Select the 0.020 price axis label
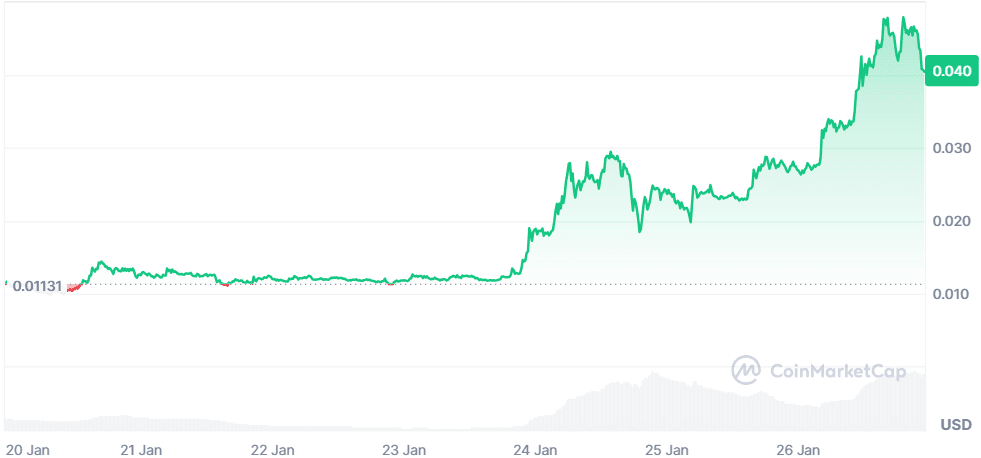 pyautogui.click(x=949, y=221)
